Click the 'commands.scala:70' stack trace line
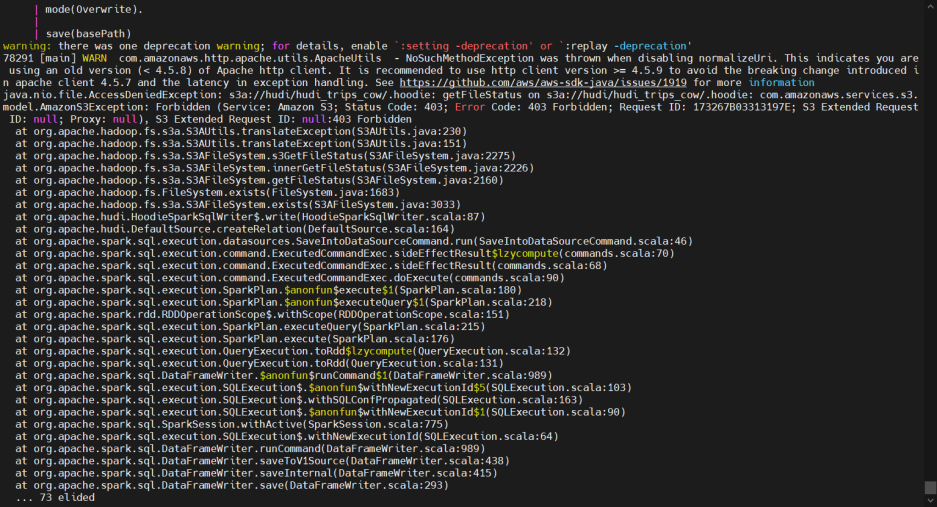 point(345,254)
